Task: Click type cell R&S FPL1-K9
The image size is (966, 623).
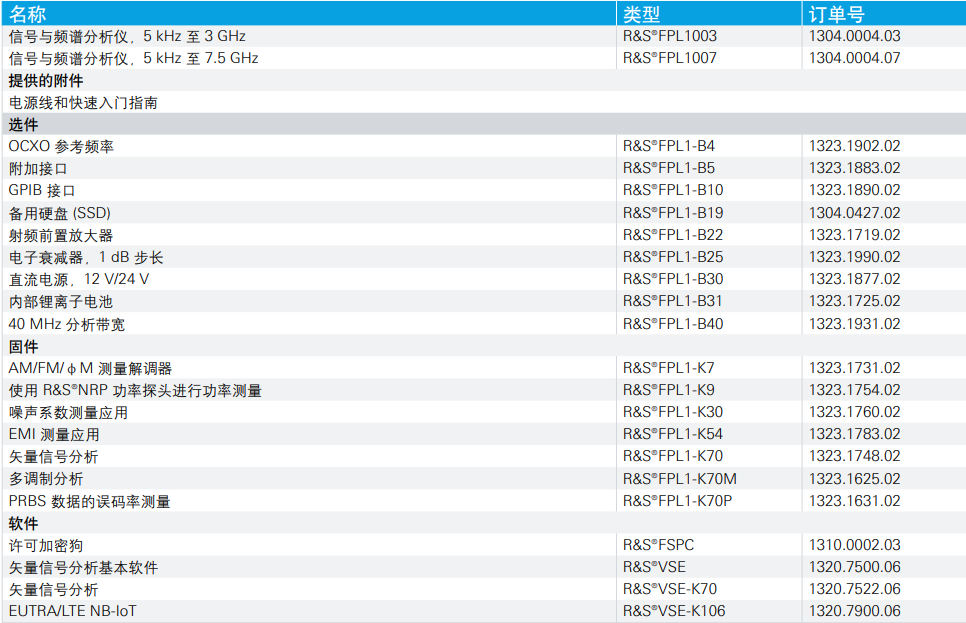Action: 668,391
